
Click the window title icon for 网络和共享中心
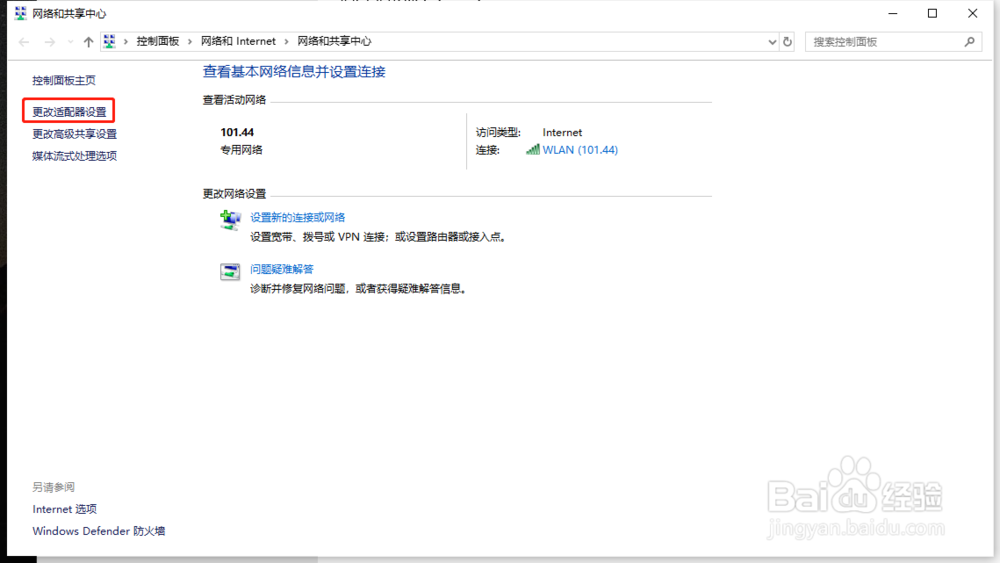click(20, 13)
